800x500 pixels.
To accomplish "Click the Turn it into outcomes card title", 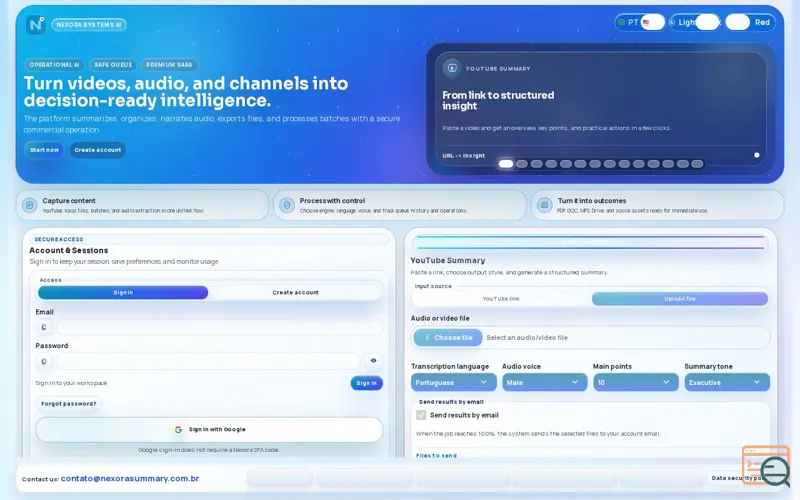I will pyautogui.click(x=592, y=201).
